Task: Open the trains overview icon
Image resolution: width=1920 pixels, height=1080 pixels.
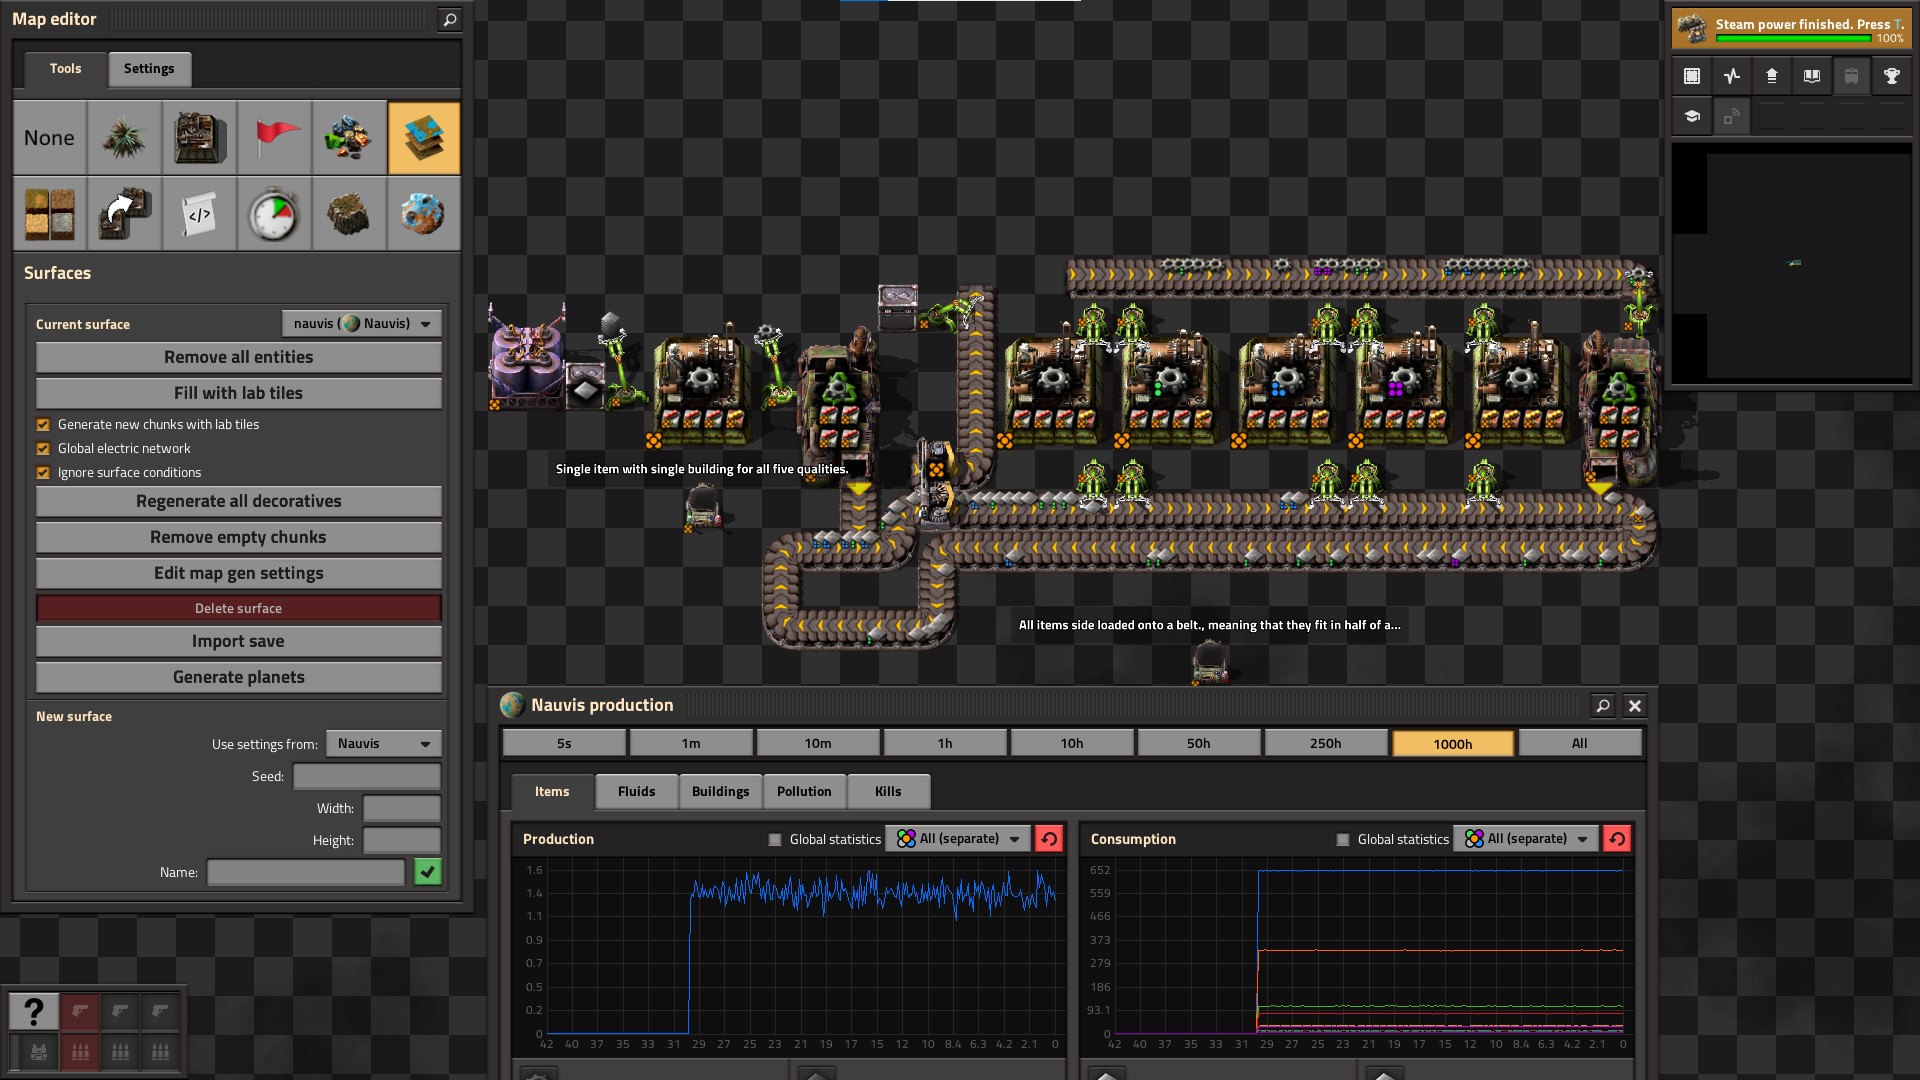Action: (x=1852, y=76)
